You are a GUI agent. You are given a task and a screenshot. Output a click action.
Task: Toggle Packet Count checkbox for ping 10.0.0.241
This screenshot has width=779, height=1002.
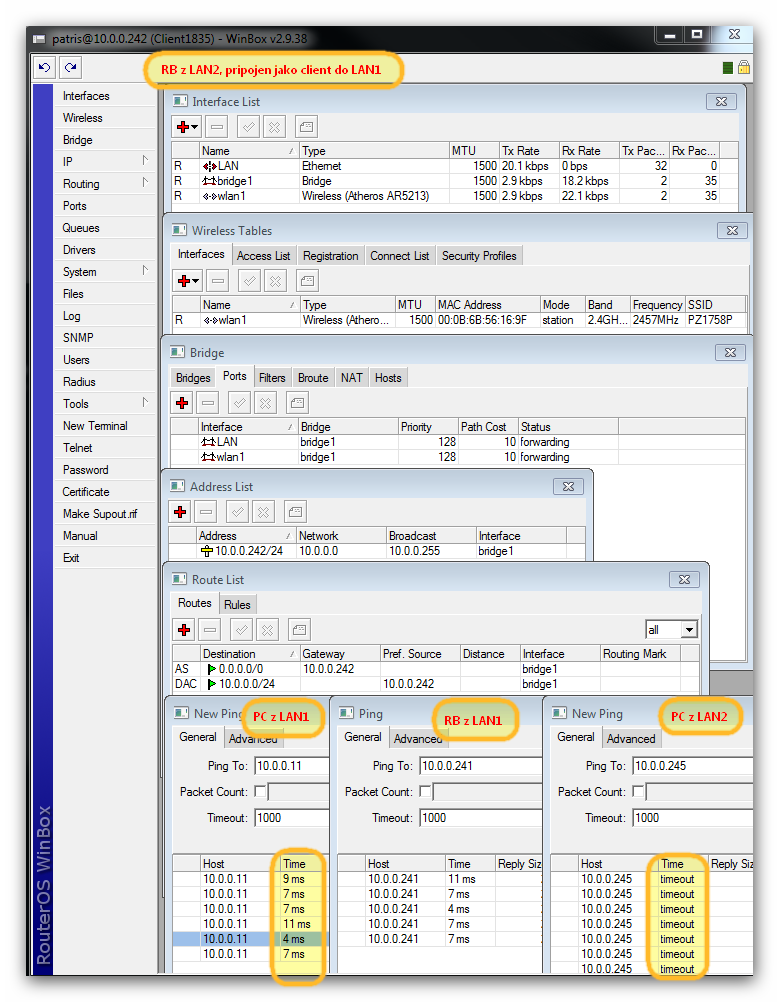click(x=425, y=791)
